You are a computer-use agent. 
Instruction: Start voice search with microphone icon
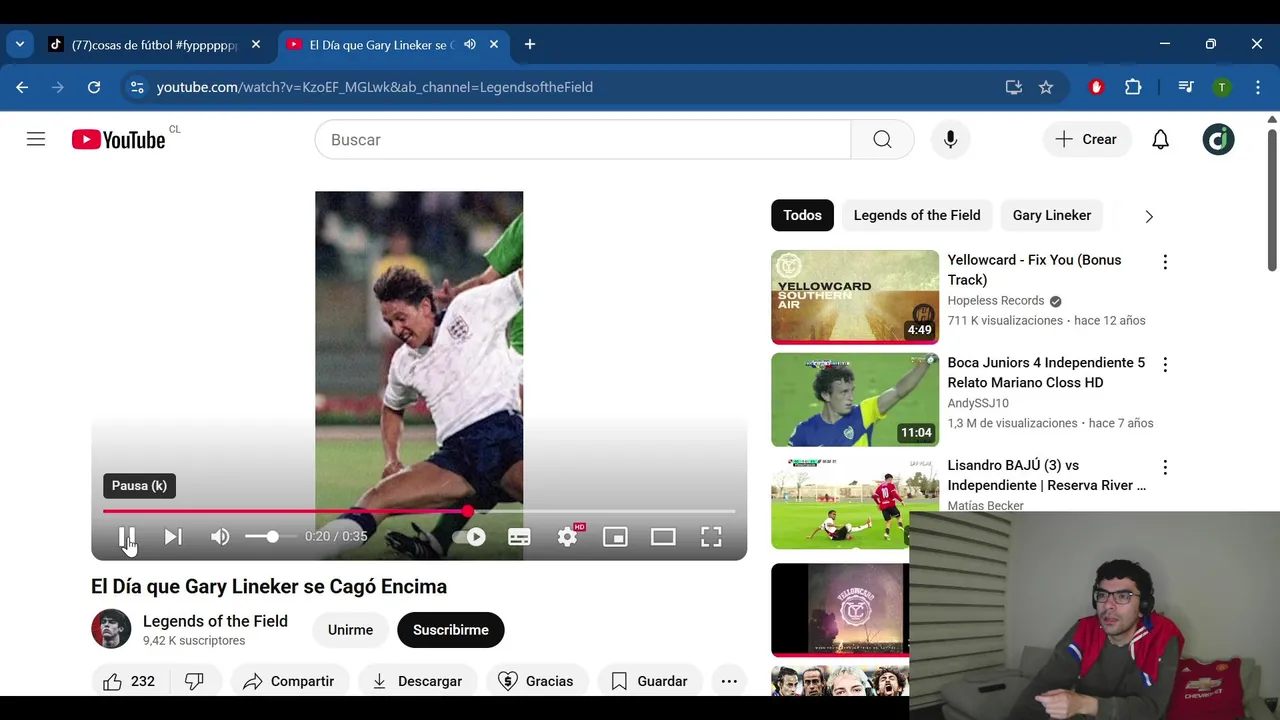(950, 140)
